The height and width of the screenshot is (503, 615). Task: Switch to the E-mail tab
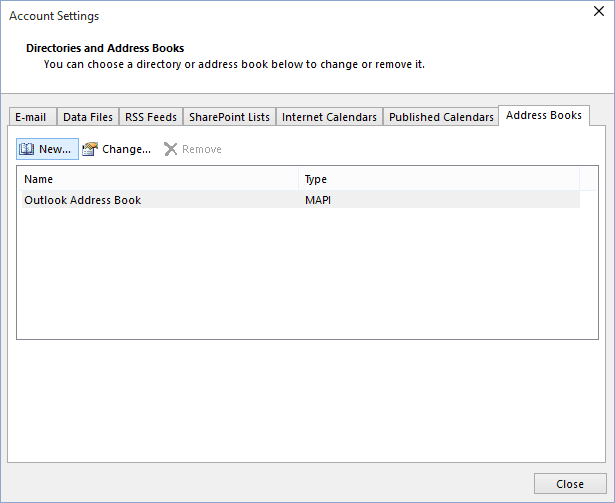[30, 117]
